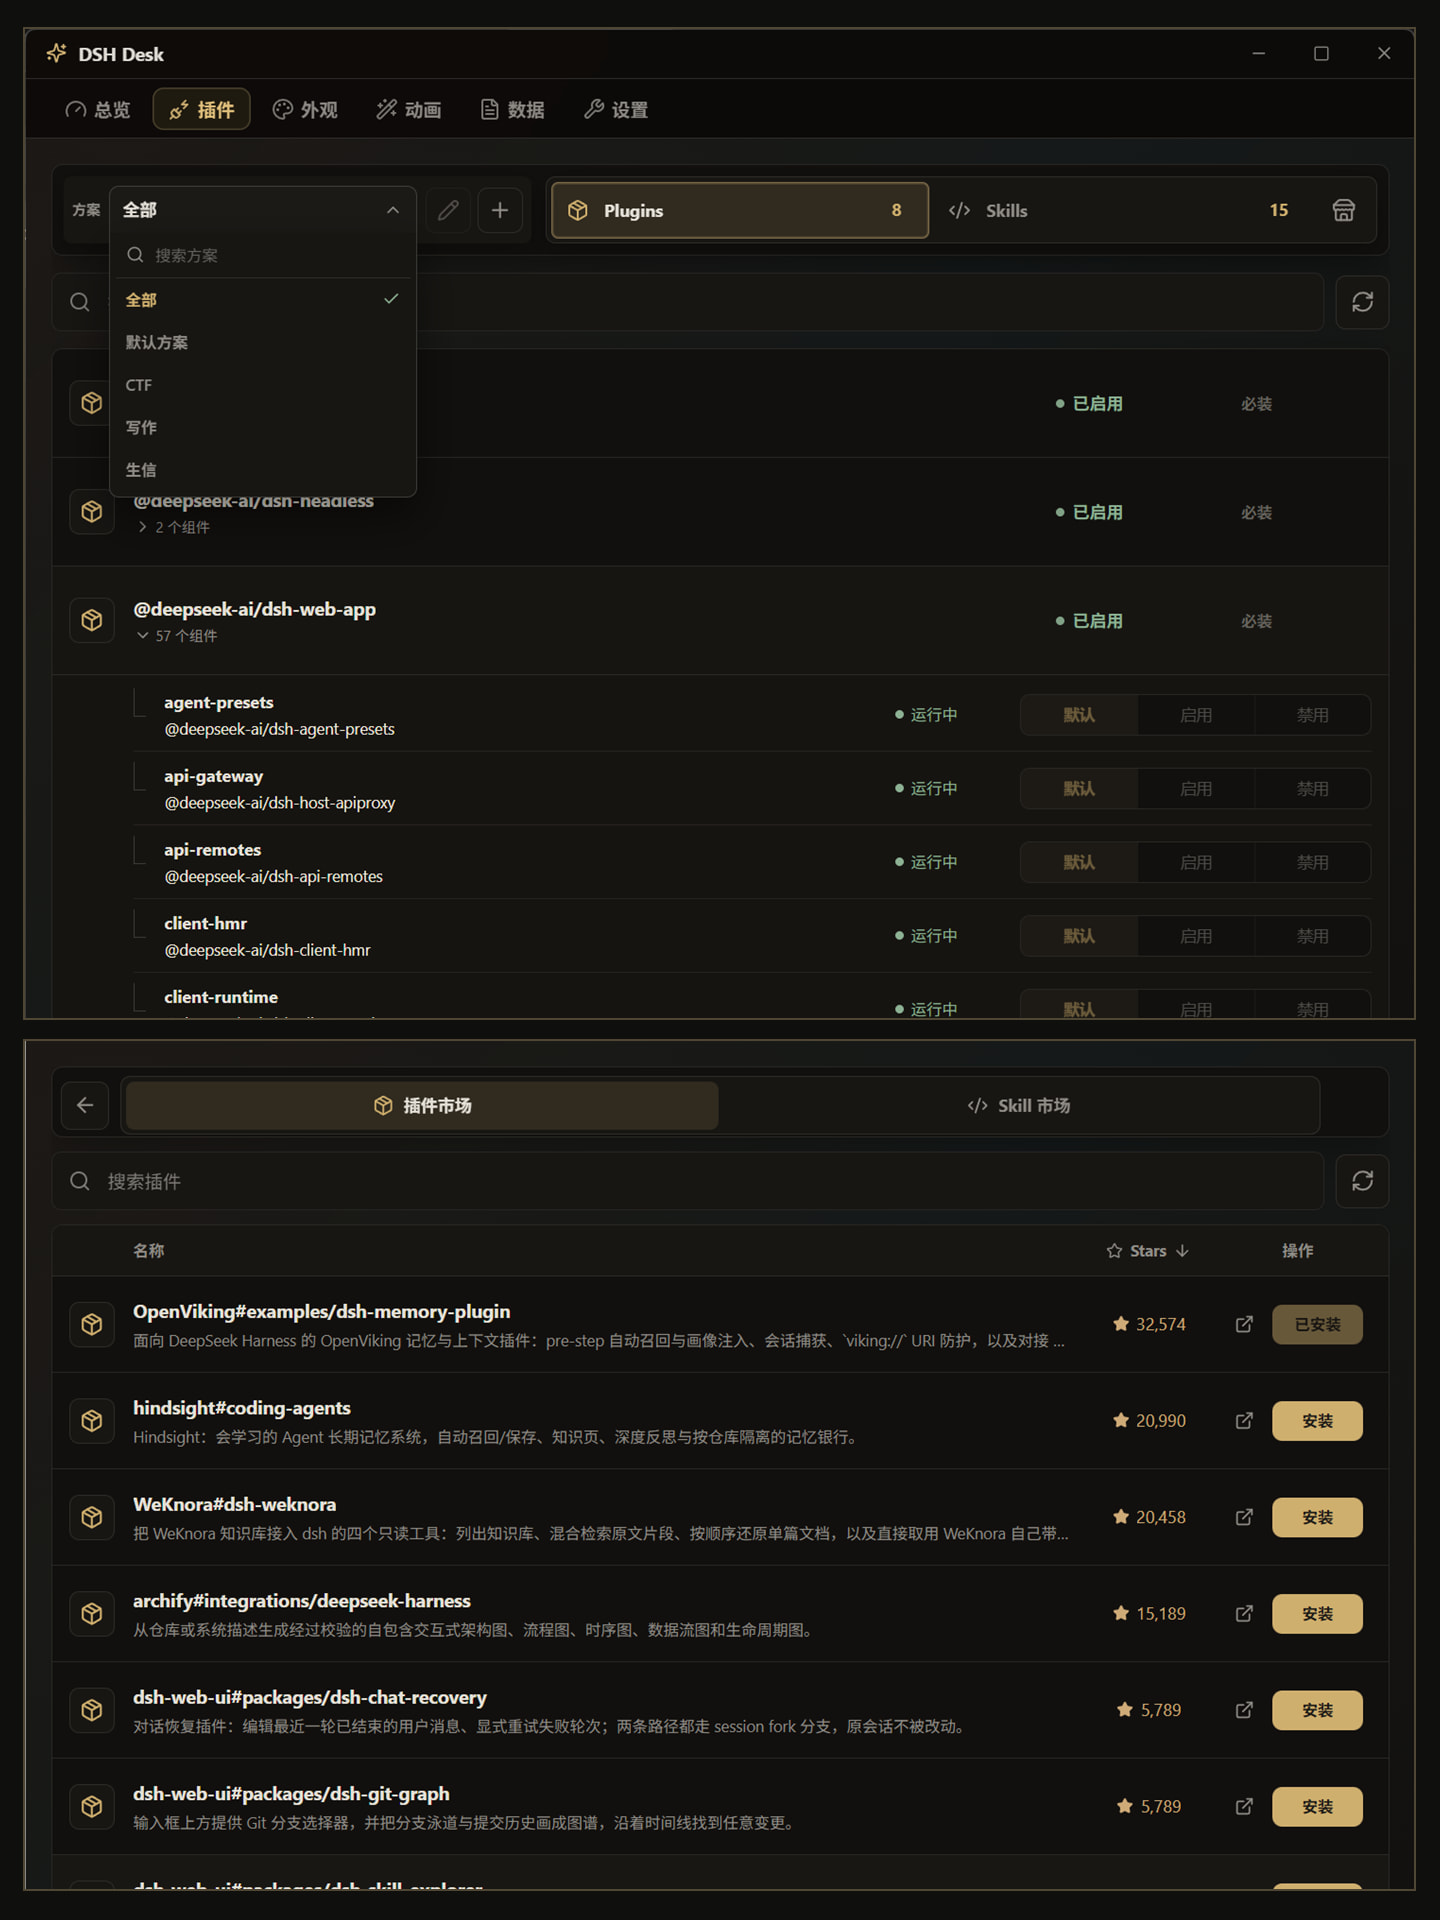Install archify#integrations/deepseek-harness plugin
1440x1920 pixels.
(1317, 1614)
